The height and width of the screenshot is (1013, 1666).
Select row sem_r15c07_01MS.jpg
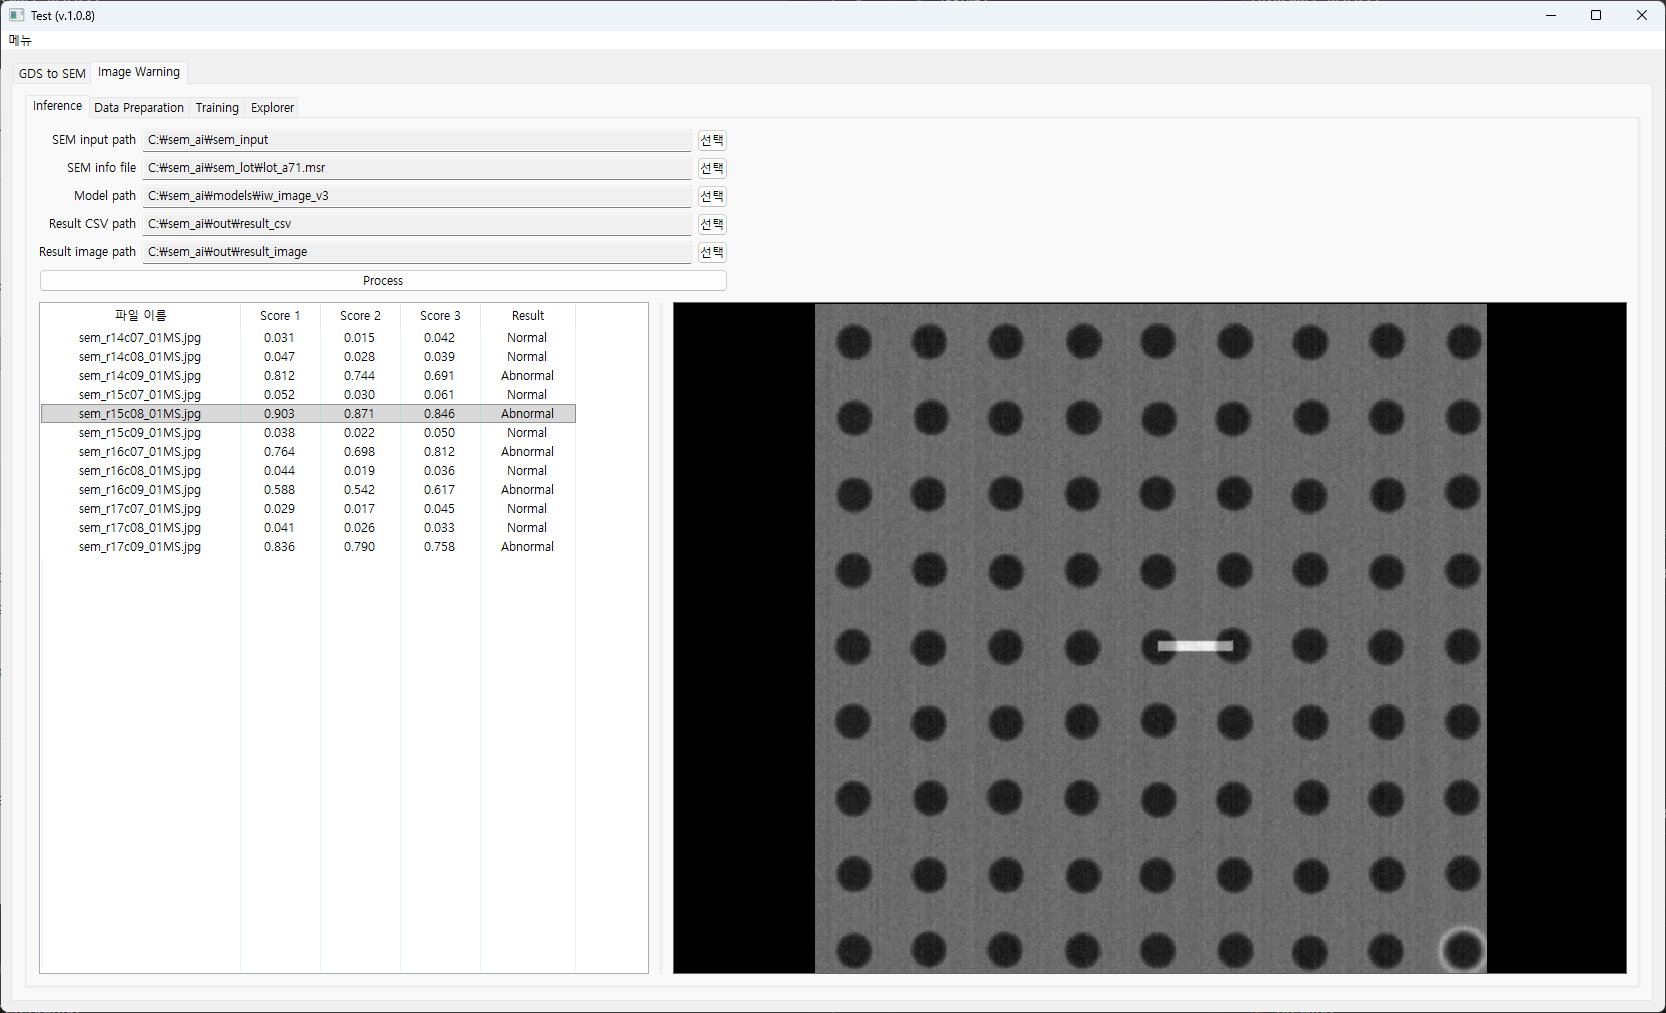(308, 395)
